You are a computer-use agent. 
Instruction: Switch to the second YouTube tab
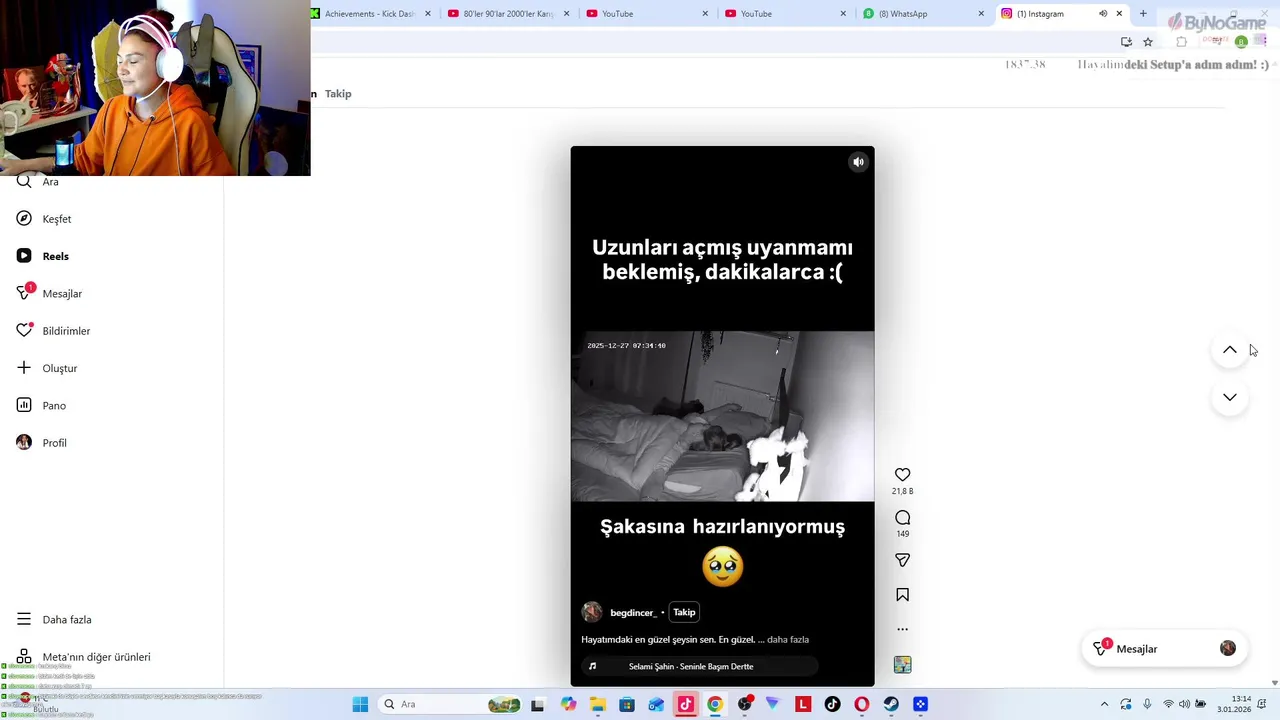coord(786,14)
